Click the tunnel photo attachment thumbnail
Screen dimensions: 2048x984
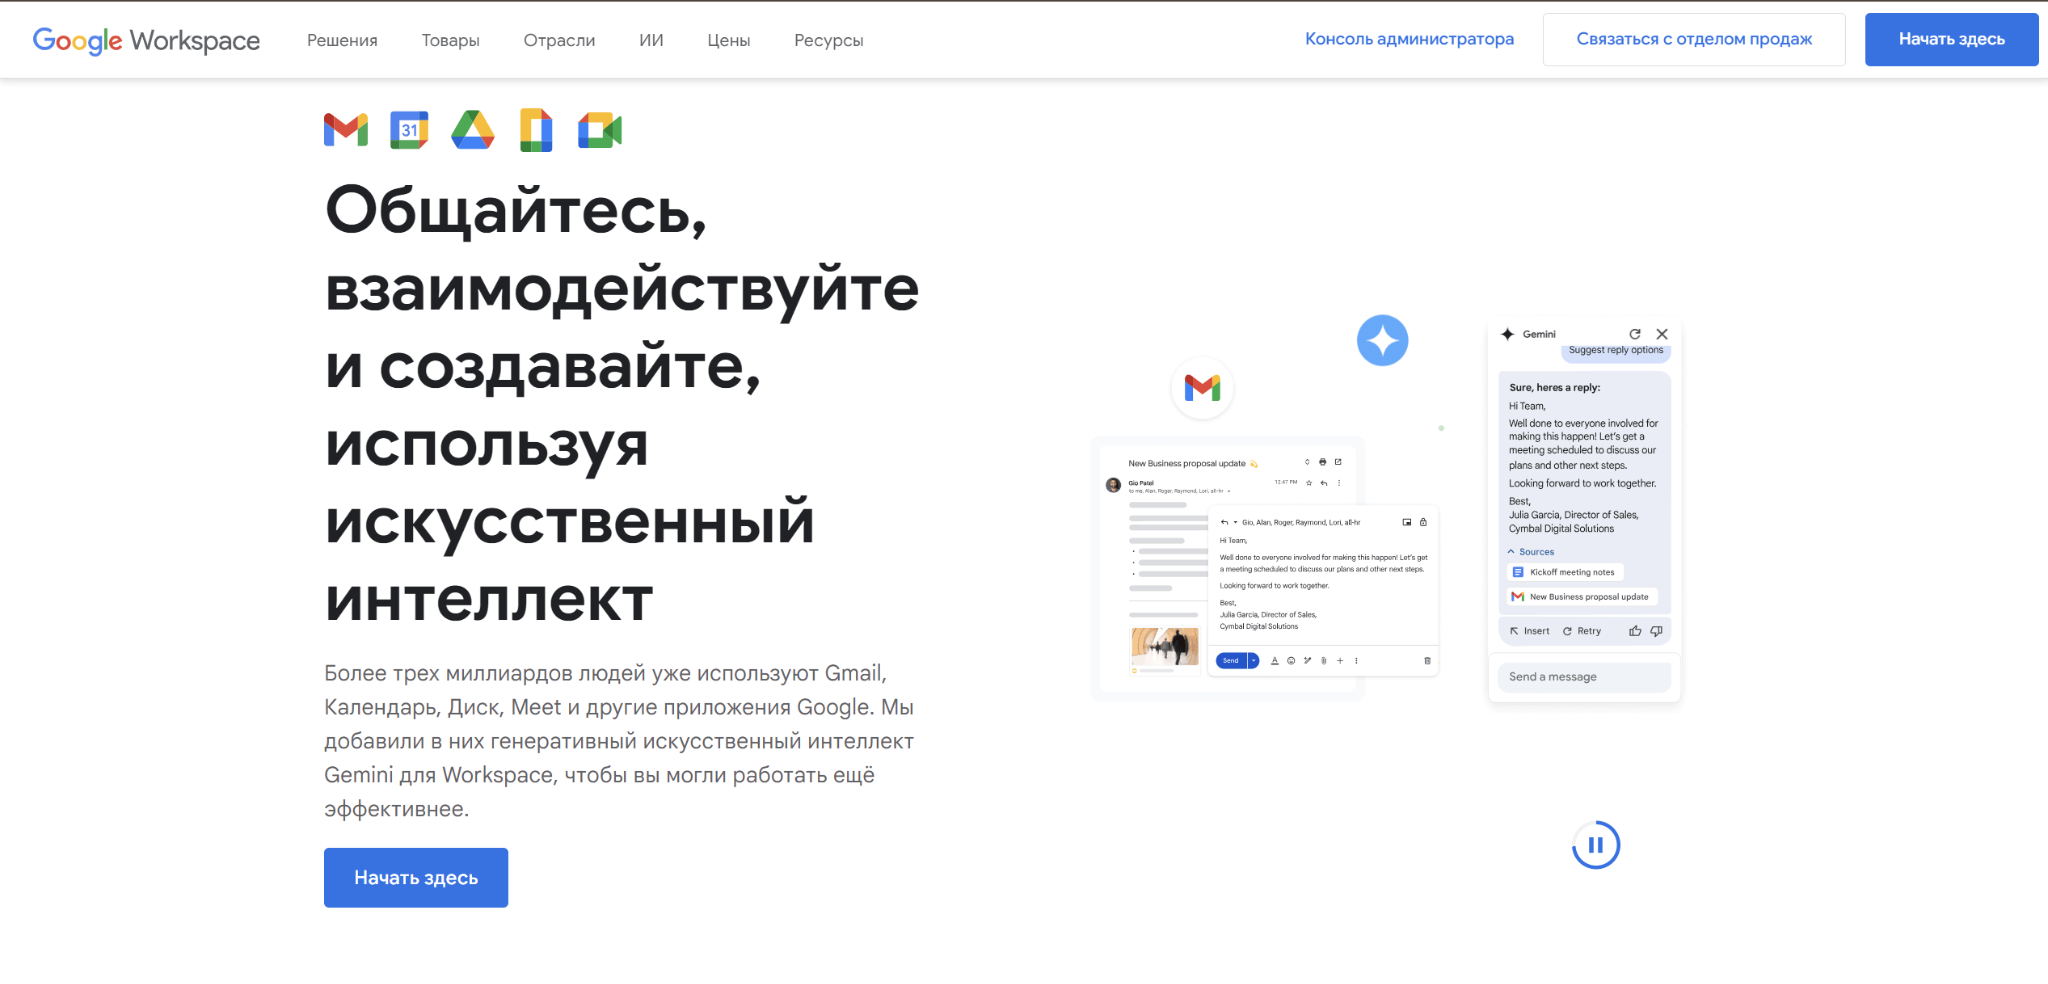(1165, 647)
